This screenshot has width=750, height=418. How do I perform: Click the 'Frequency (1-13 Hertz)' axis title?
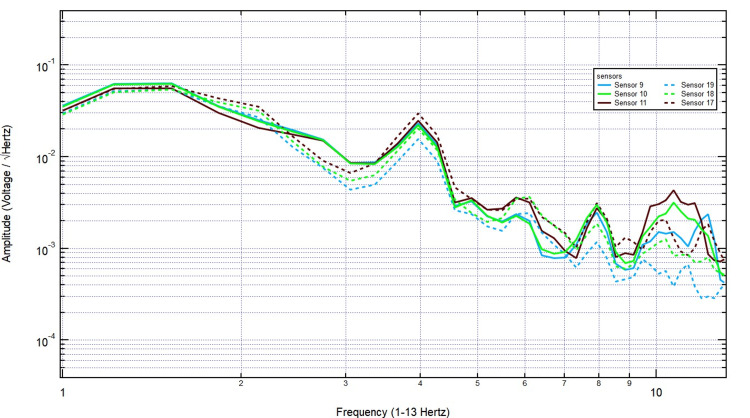click(393, 412)
